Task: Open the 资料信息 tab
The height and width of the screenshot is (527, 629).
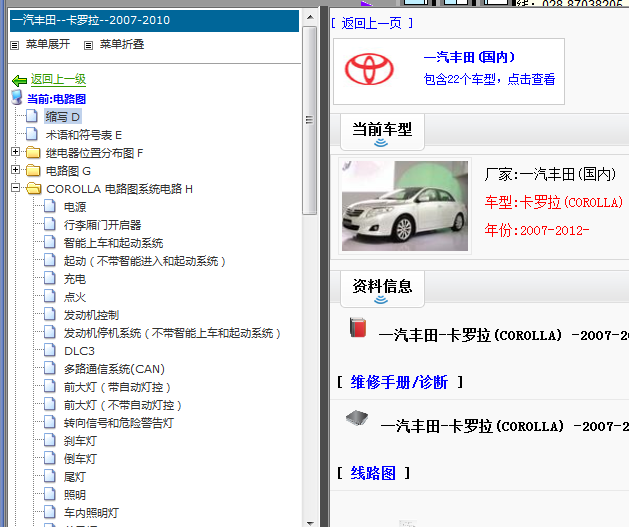Action: pos(382,289)
